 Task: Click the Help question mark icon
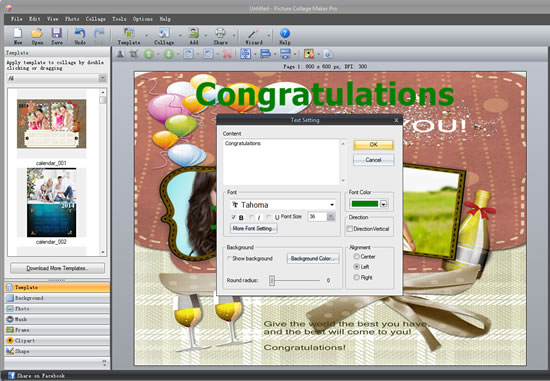point(285,33)
